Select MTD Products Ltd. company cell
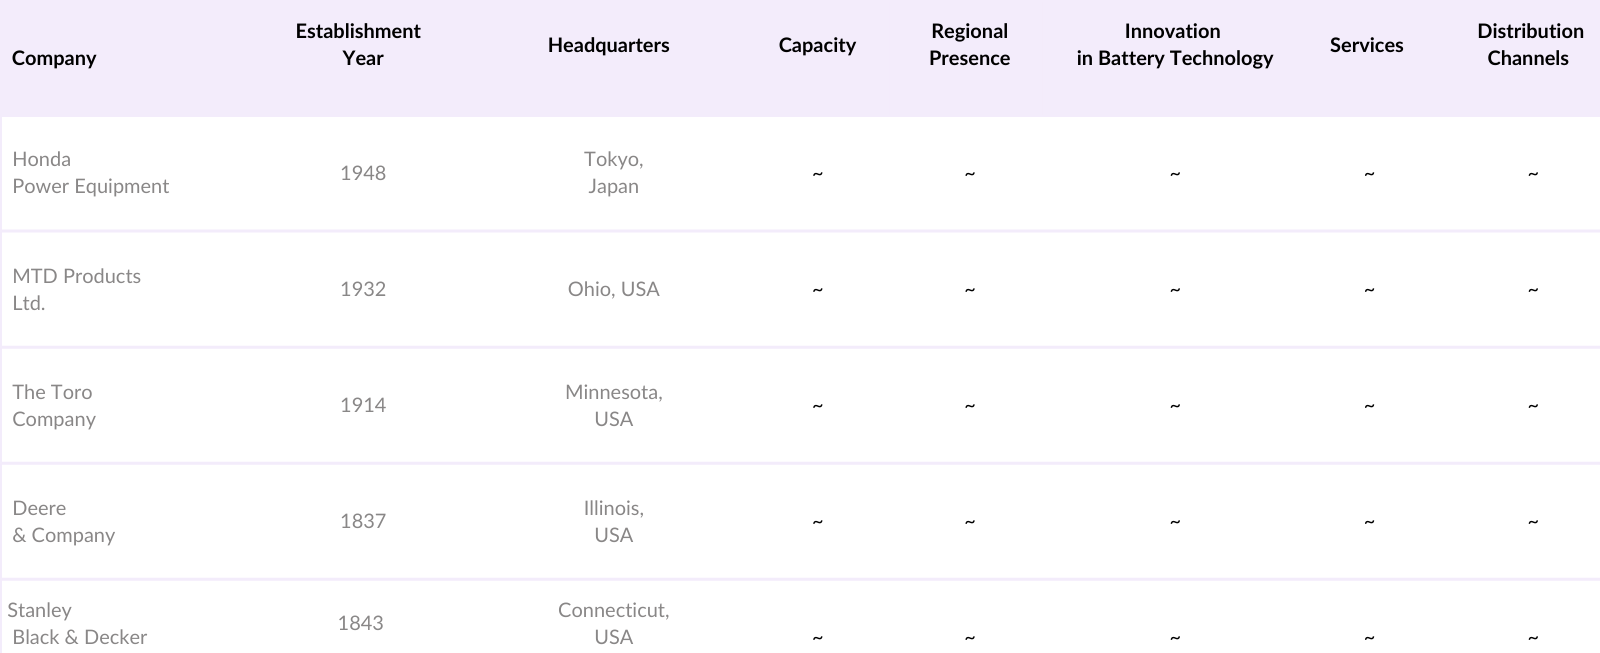Viewport: 1600px width, 653px height. [x=76, y=289]
